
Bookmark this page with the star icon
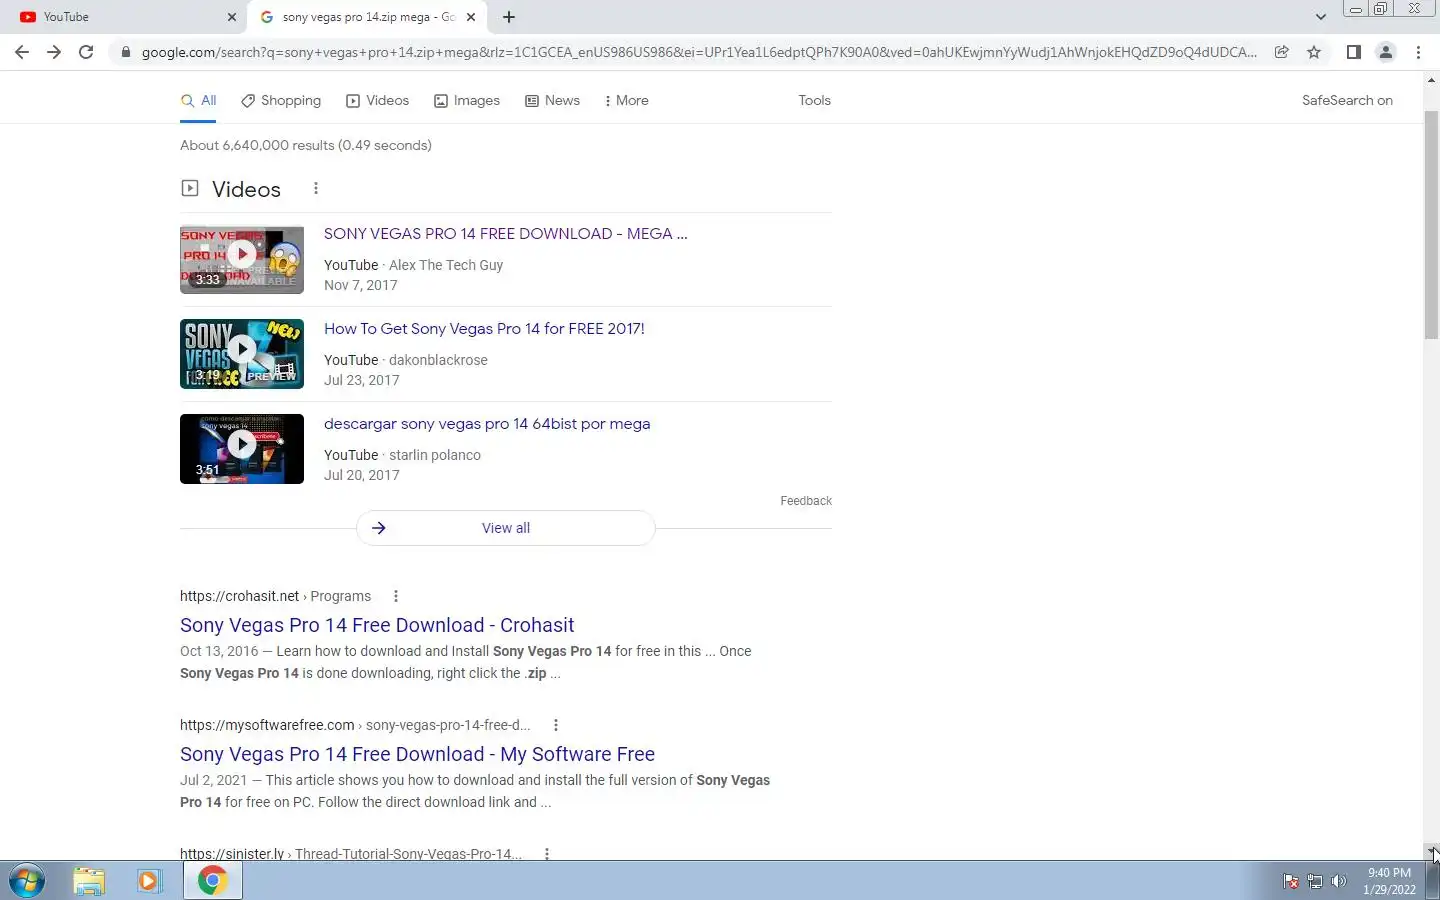[x=1314, y=52]
